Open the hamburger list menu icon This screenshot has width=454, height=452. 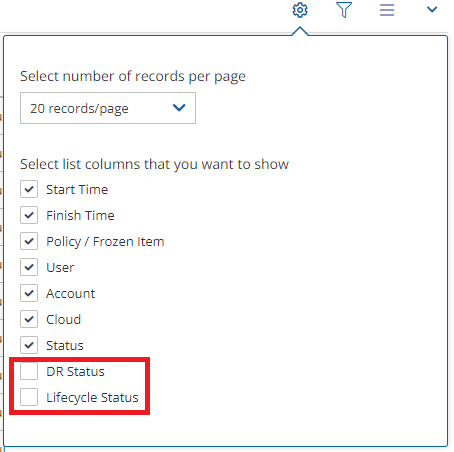(x=387, y=10)
